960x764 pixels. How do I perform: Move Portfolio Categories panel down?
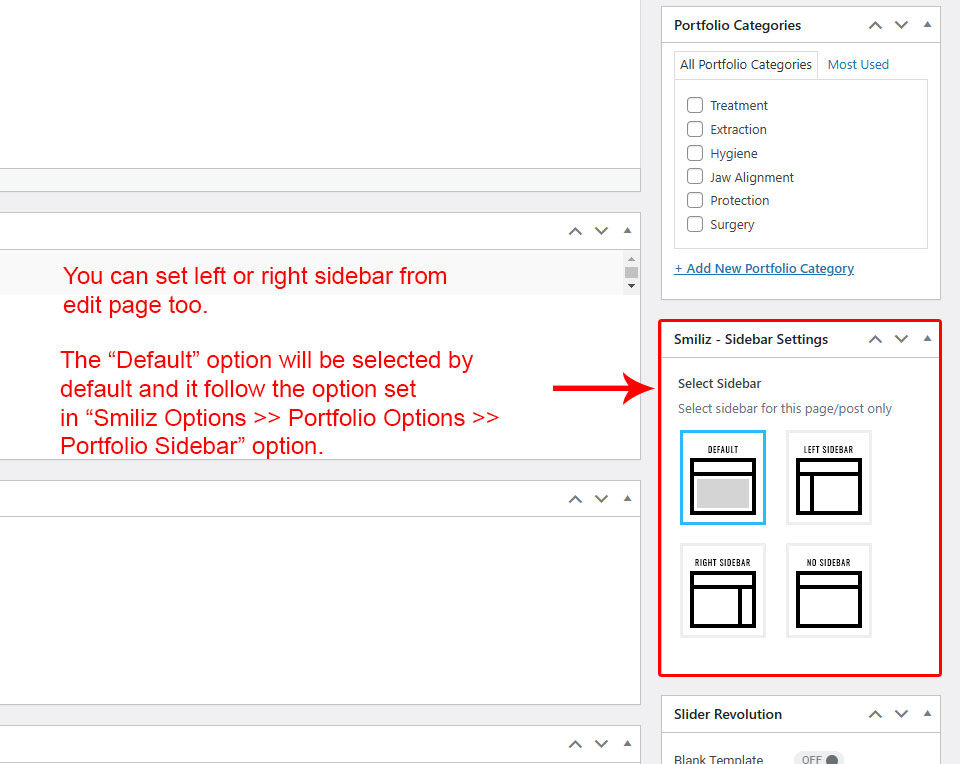(901, 25)
